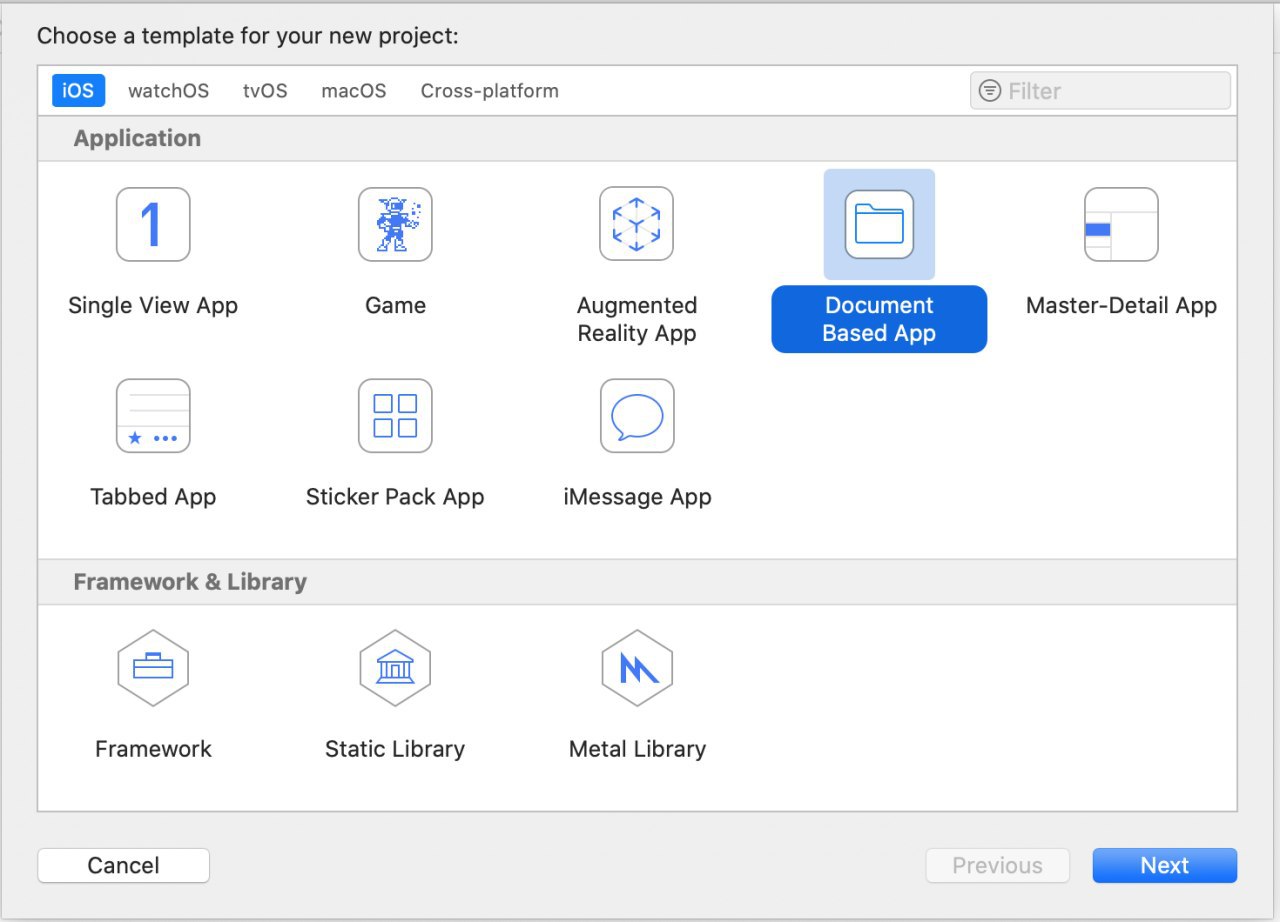Image resolution: width=1280 pixels, height=922 pixels.
Task: Focus the Filter text field
Action: click(x=1101, y=91)
